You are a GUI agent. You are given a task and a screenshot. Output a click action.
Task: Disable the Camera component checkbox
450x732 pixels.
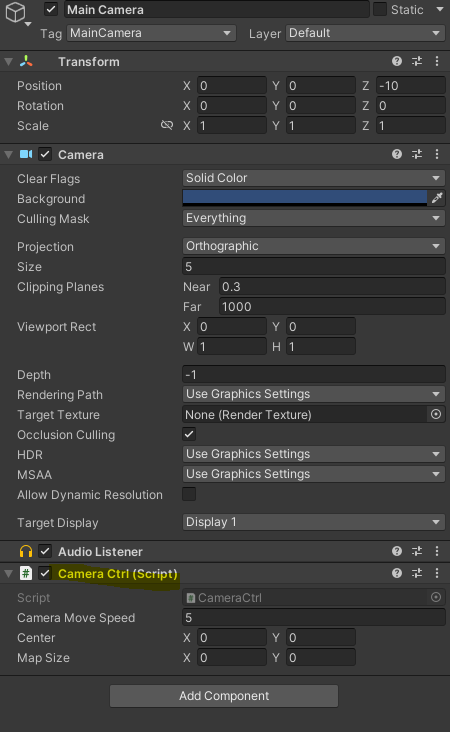(x=45, y=154)
